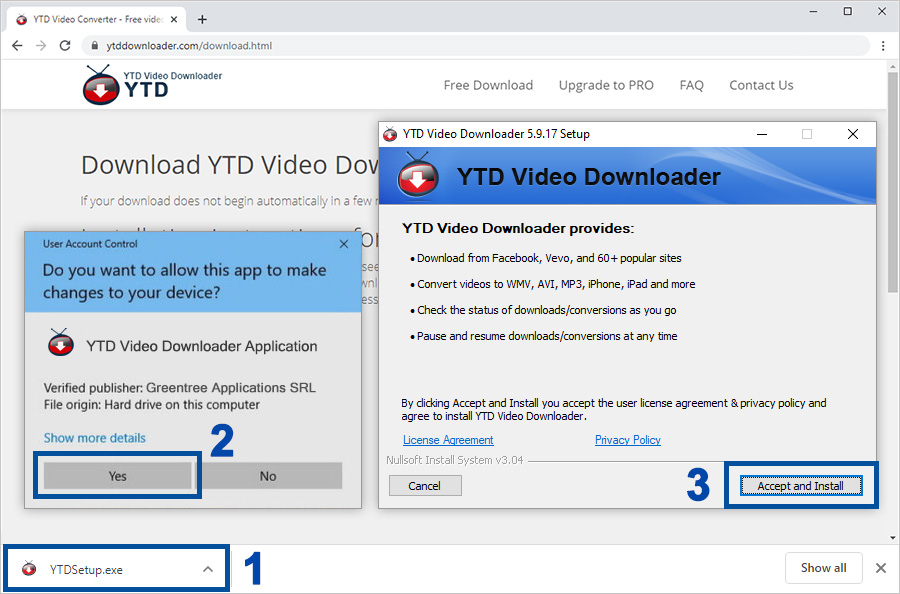Open the downloaded YTDSetup.exe file
This screenshot has height=594, width=900.
(x=86, y=570)
